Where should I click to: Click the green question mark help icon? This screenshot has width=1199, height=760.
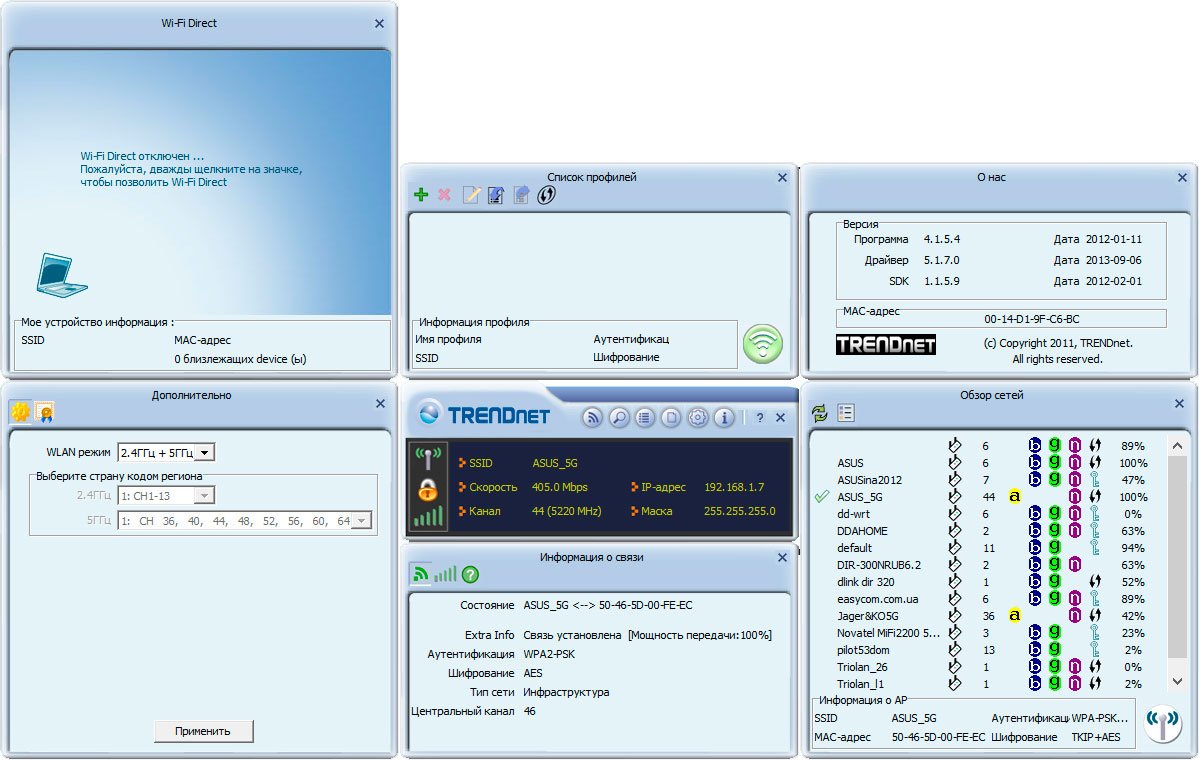coord(470,574)
